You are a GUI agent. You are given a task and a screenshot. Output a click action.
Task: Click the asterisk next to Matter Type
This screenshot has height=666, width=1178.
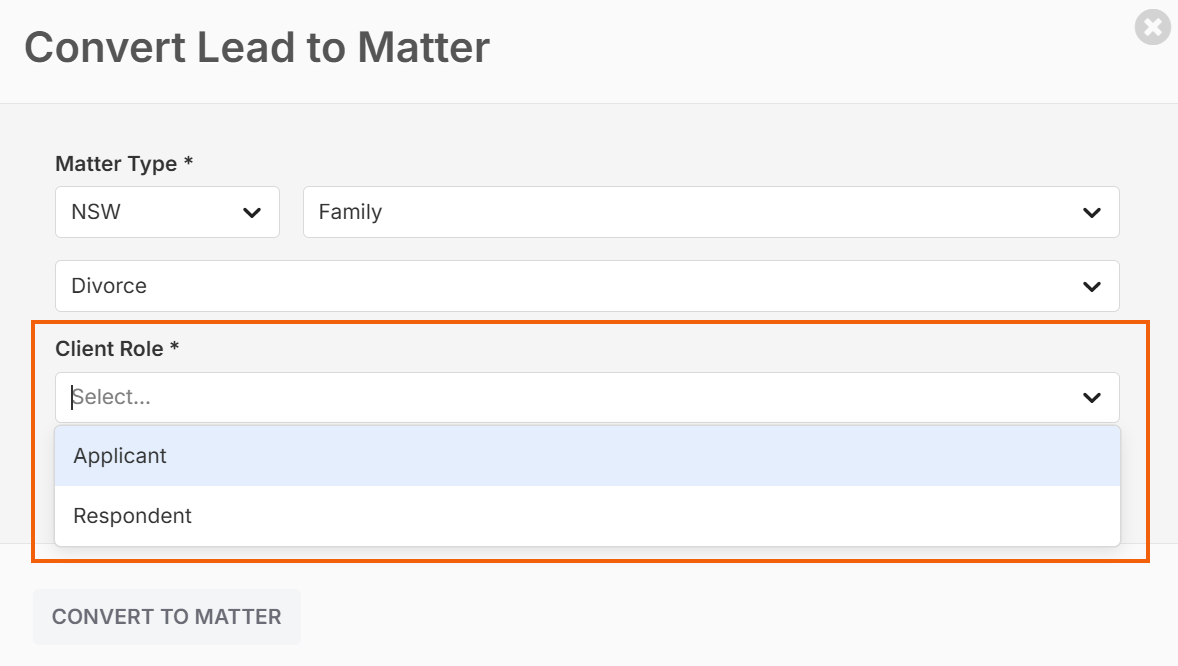tap(189, 162)
